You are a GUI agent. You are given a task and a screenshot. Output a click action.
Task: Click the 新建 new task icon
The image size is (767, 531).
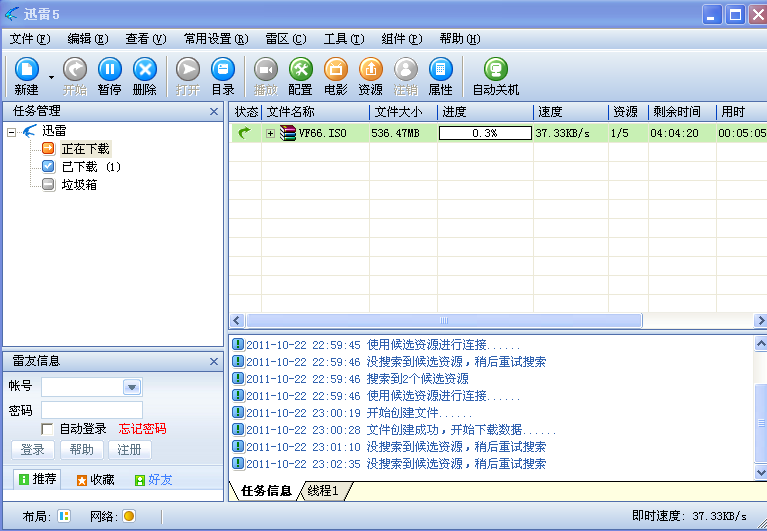[x=27, y=69]
